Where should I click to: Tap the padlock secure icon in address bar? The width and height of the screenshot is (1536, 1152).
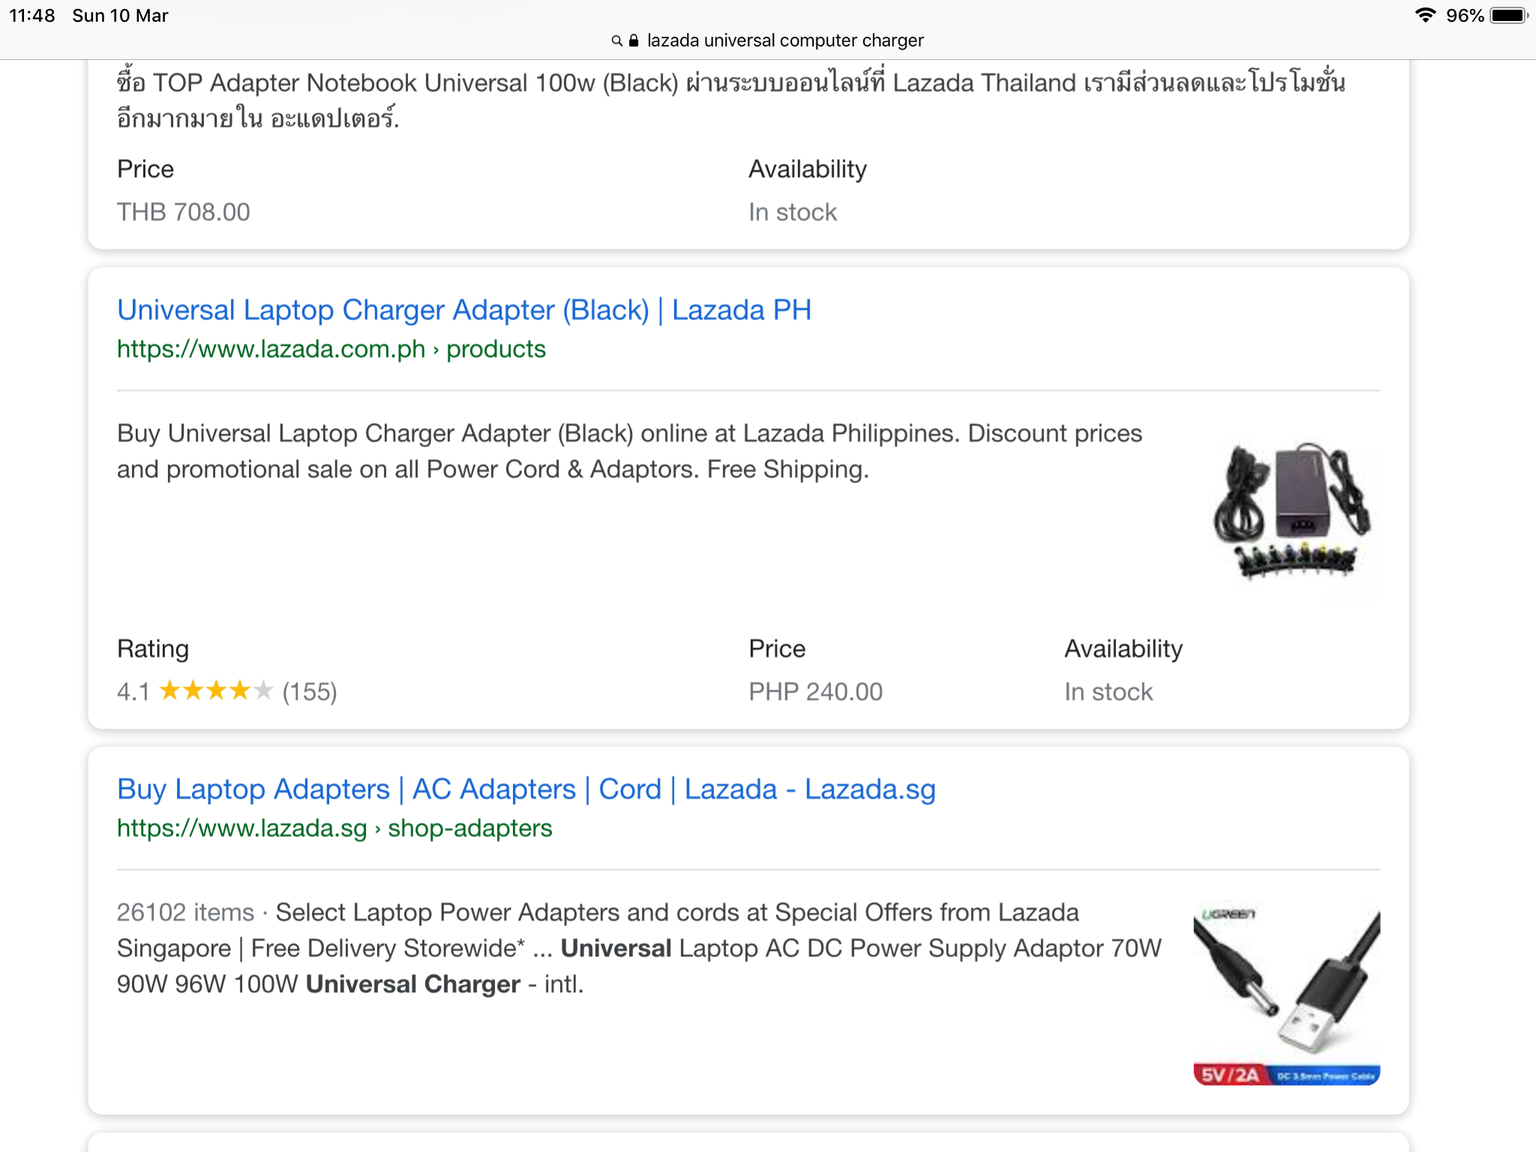point(633,40)
